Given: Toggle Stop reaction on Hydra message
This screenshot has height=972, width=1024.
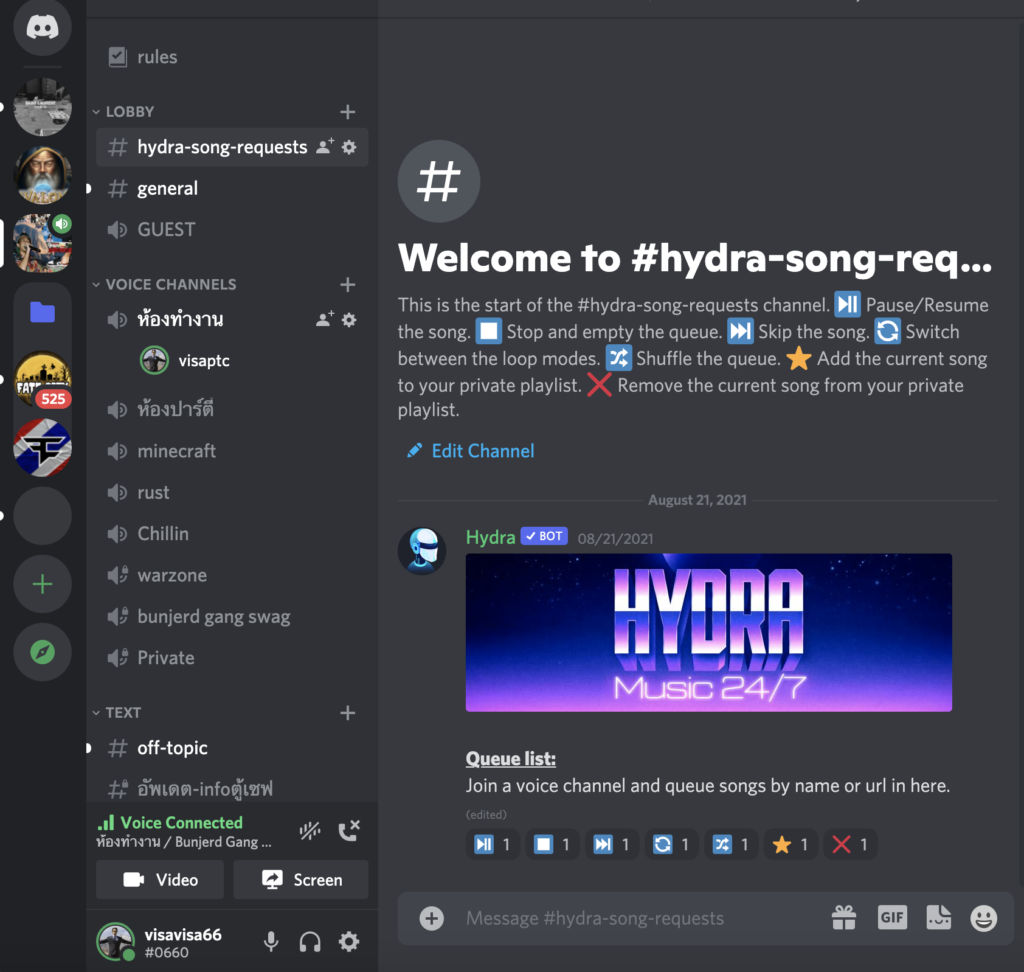Looking at the screenshot, I should [552, 845].
